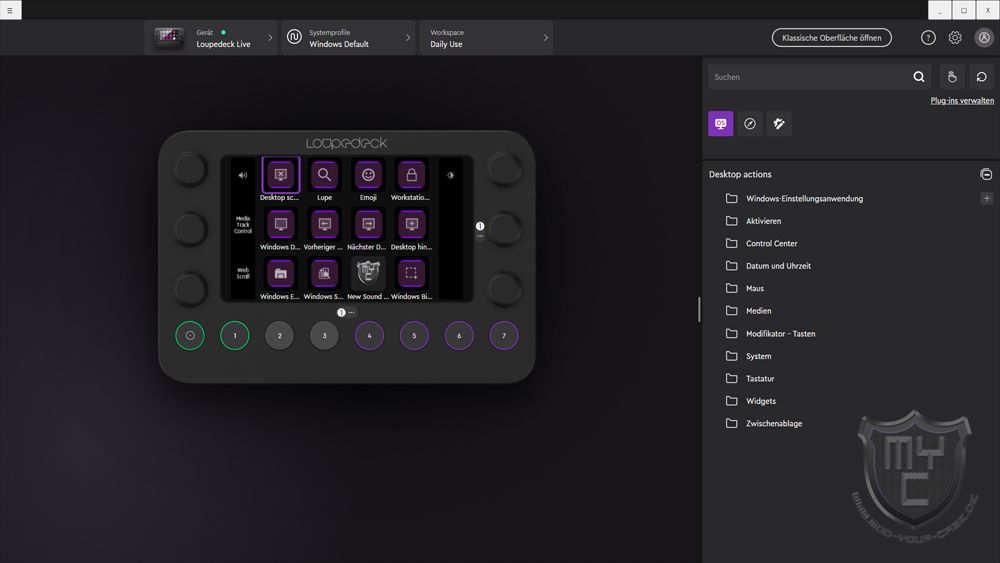Select round device button 2

279,335
